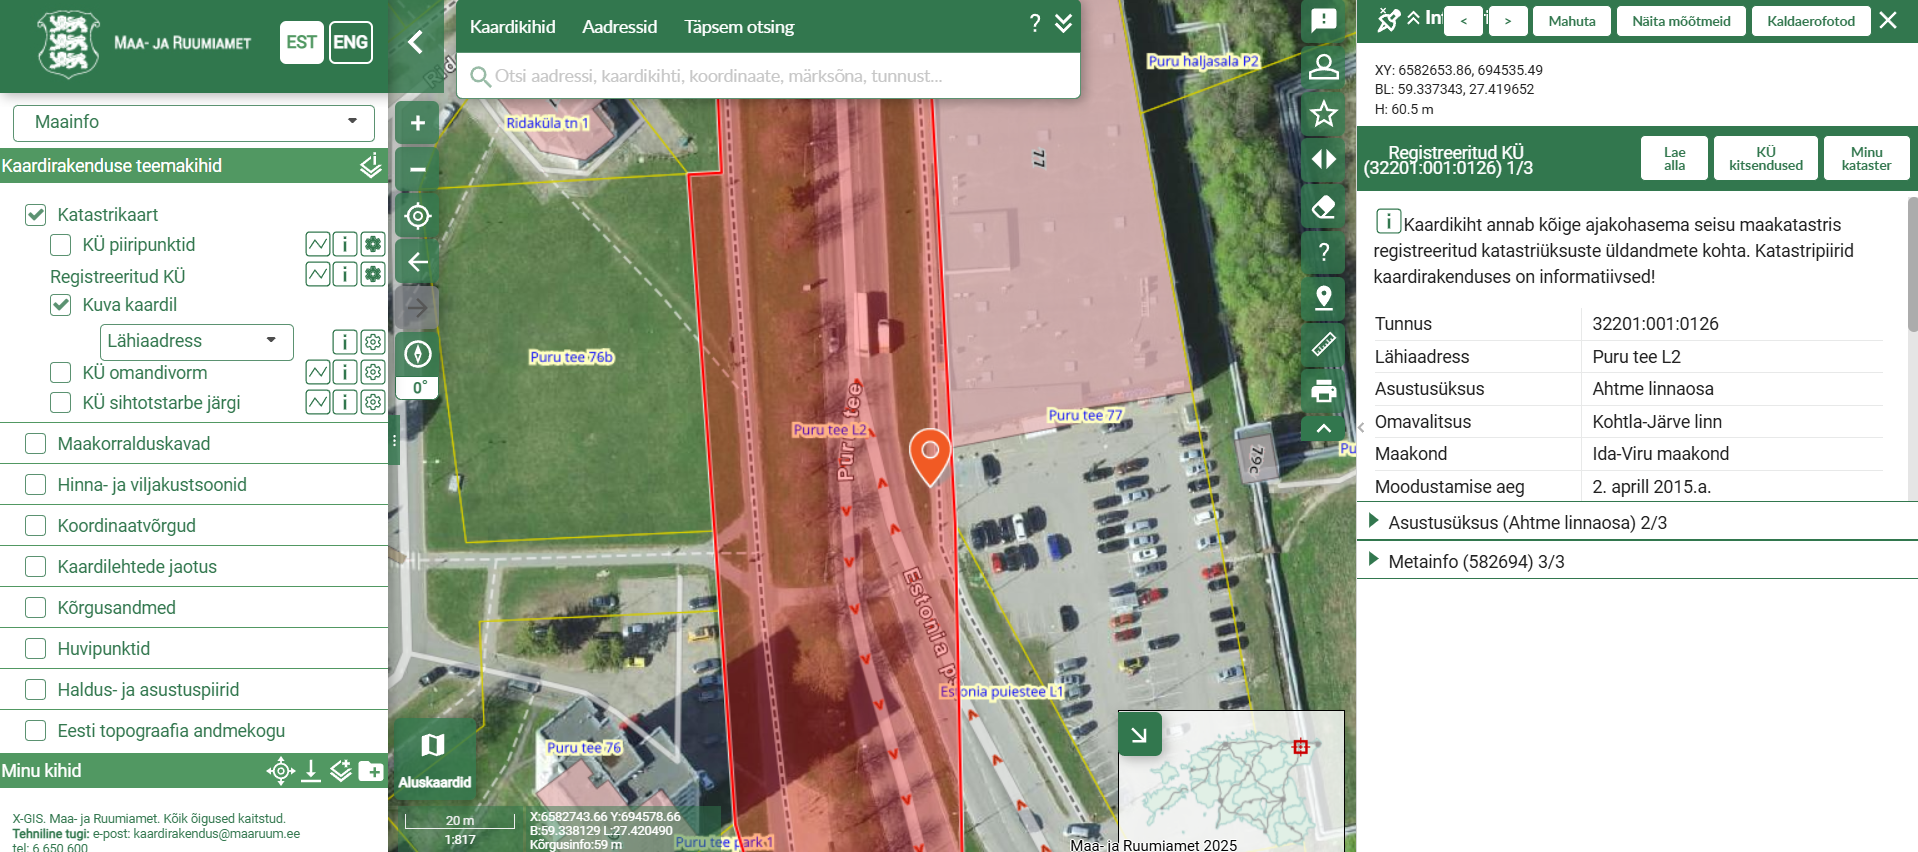The height and width of the screenshot is (852, 1918).
Task: Click the eraser clear tool
Action: (1323, 207)
